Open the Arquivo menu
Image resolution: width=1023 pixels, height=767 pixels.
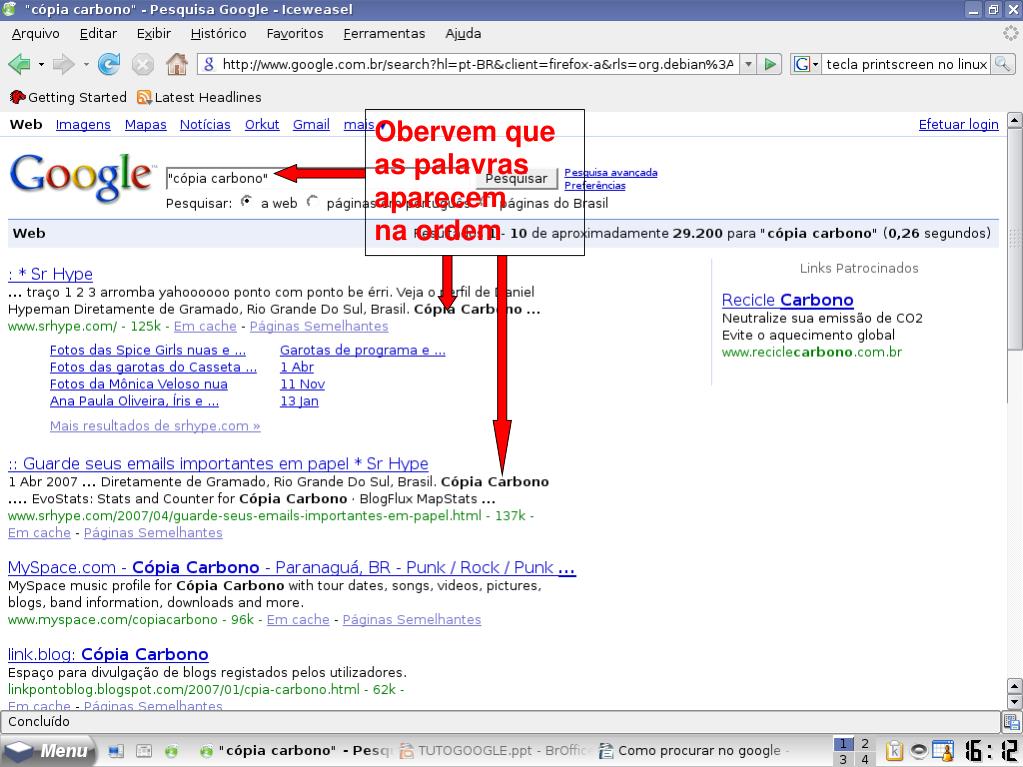(x=35, y=33)
